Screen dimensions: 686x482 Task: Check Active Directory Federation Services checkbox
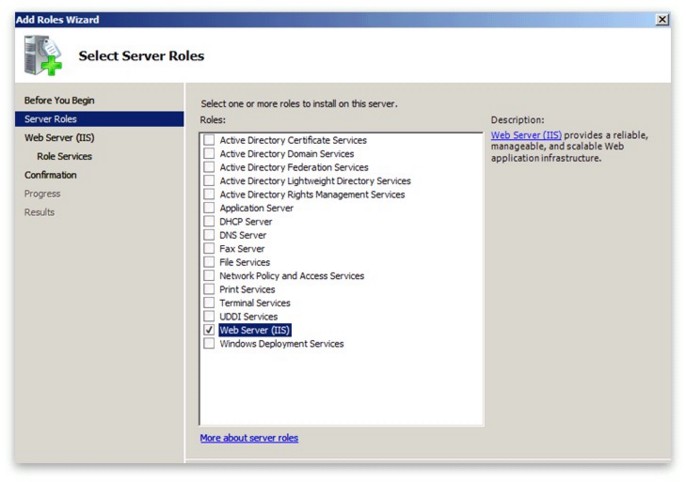point(209,167)
